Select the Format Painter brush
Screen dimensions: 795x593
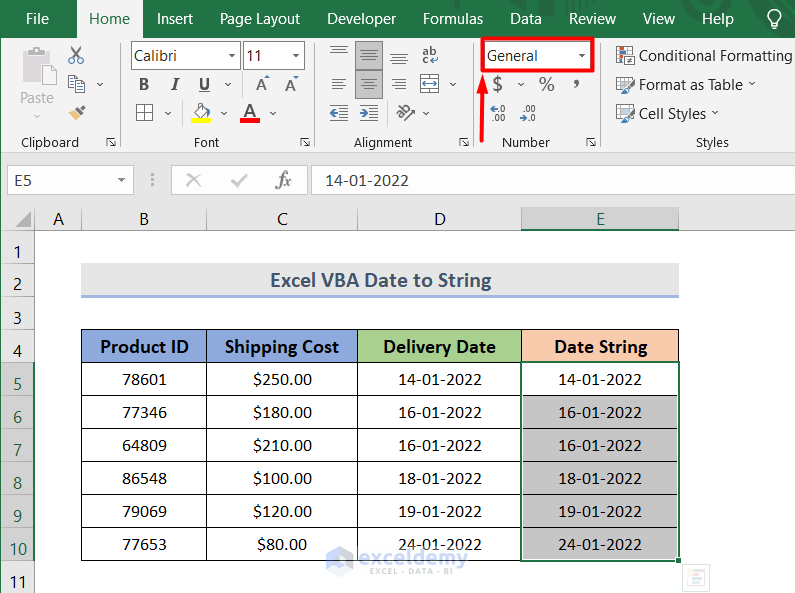tap(76, 113)
